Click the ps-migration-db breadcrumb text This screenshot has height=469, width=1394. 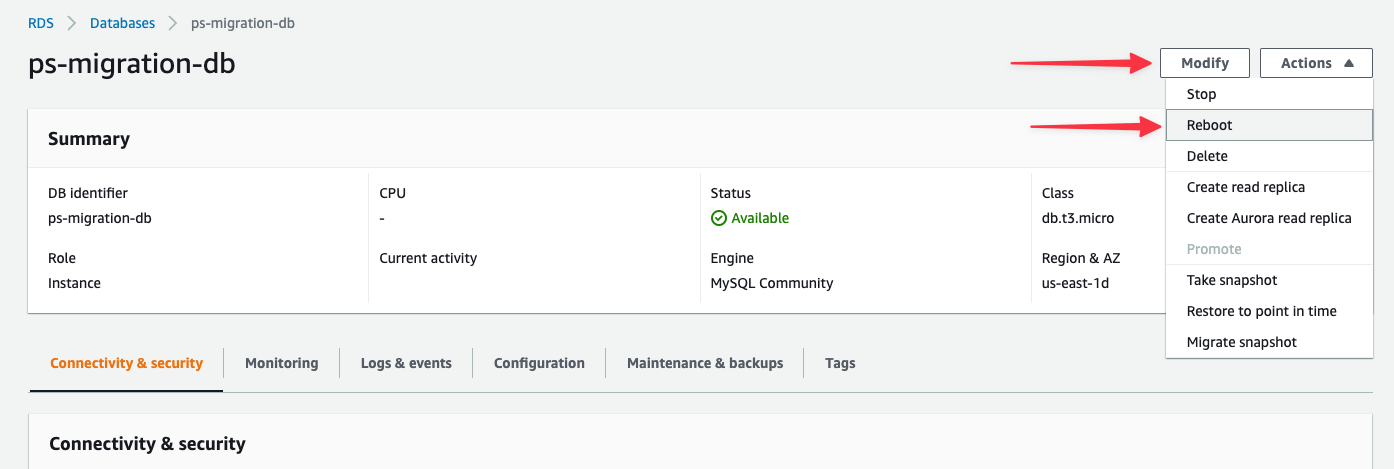tap(243, 23)
